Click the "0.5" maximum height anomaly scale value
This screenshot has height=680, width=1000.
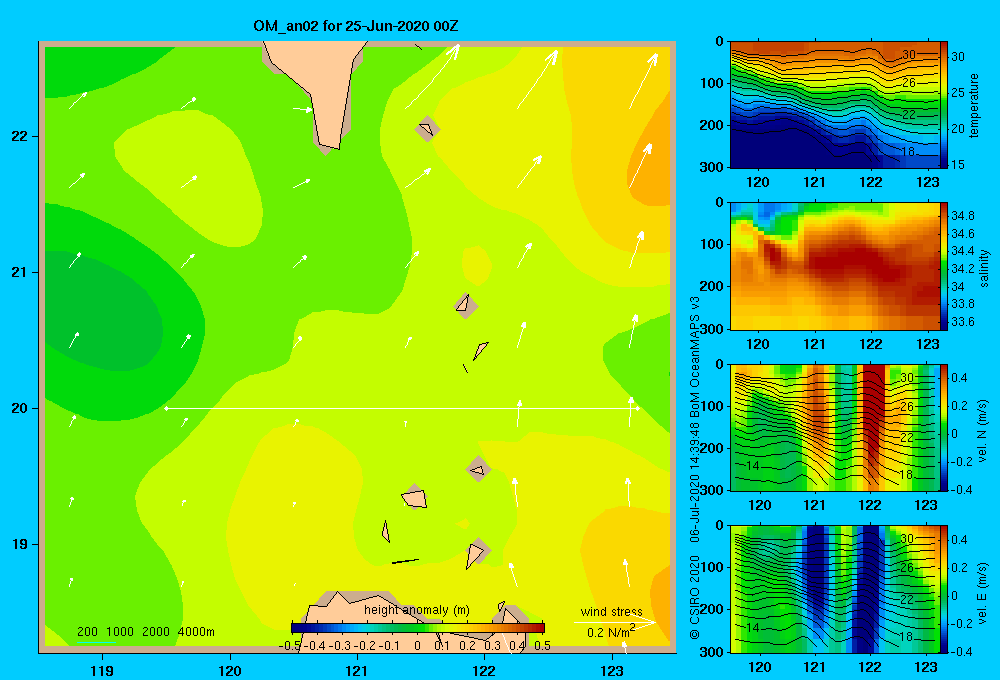coord(543,646)
